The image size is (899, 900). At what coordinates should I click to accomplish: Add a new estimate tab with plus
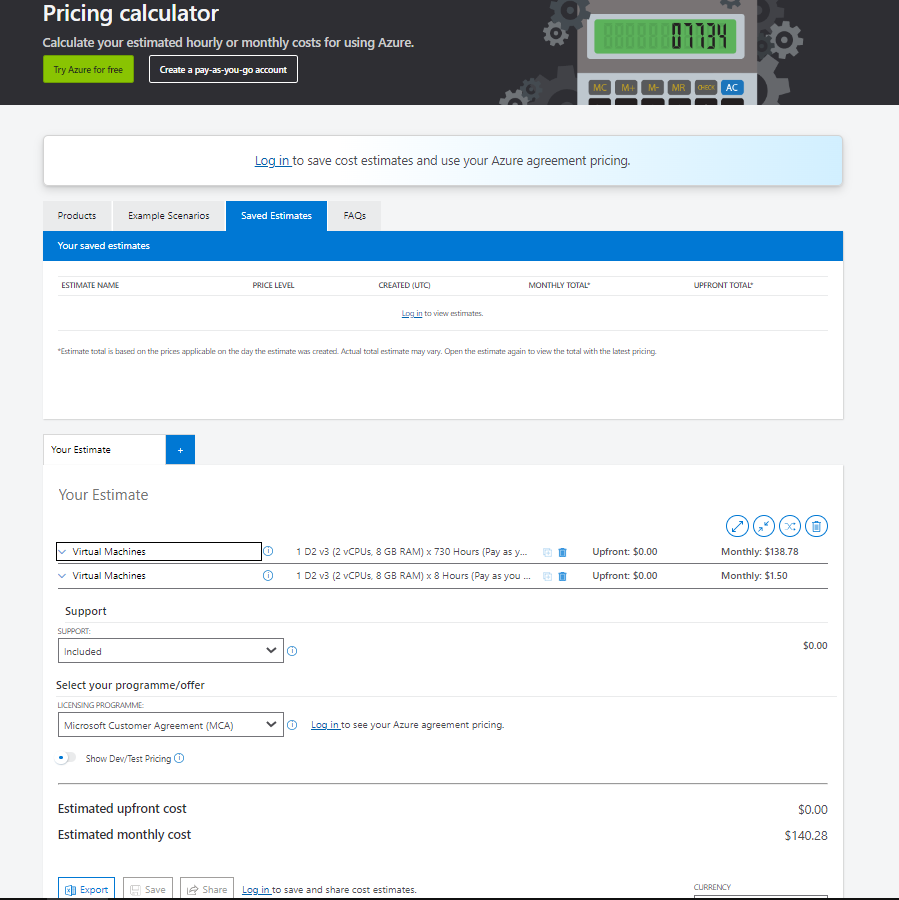point(180,450)
